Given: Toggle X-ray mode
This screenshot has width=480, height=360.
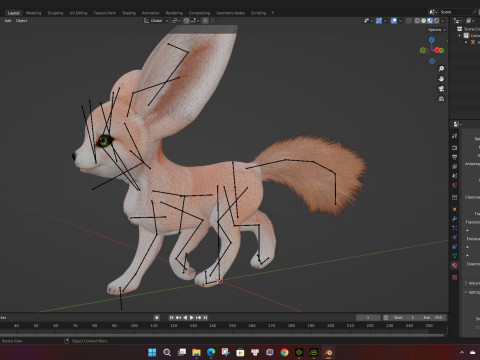Looking at the screenshot, I should coord(409,21).
